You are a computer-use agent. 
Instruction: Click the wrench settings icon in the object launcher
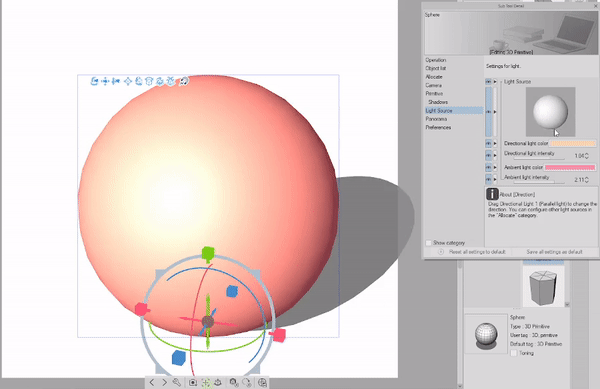(177, 382)
